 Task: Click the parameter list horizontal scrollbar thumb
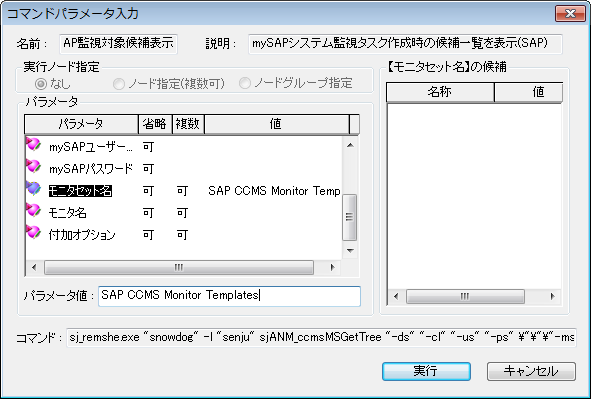tap(179, 268)
